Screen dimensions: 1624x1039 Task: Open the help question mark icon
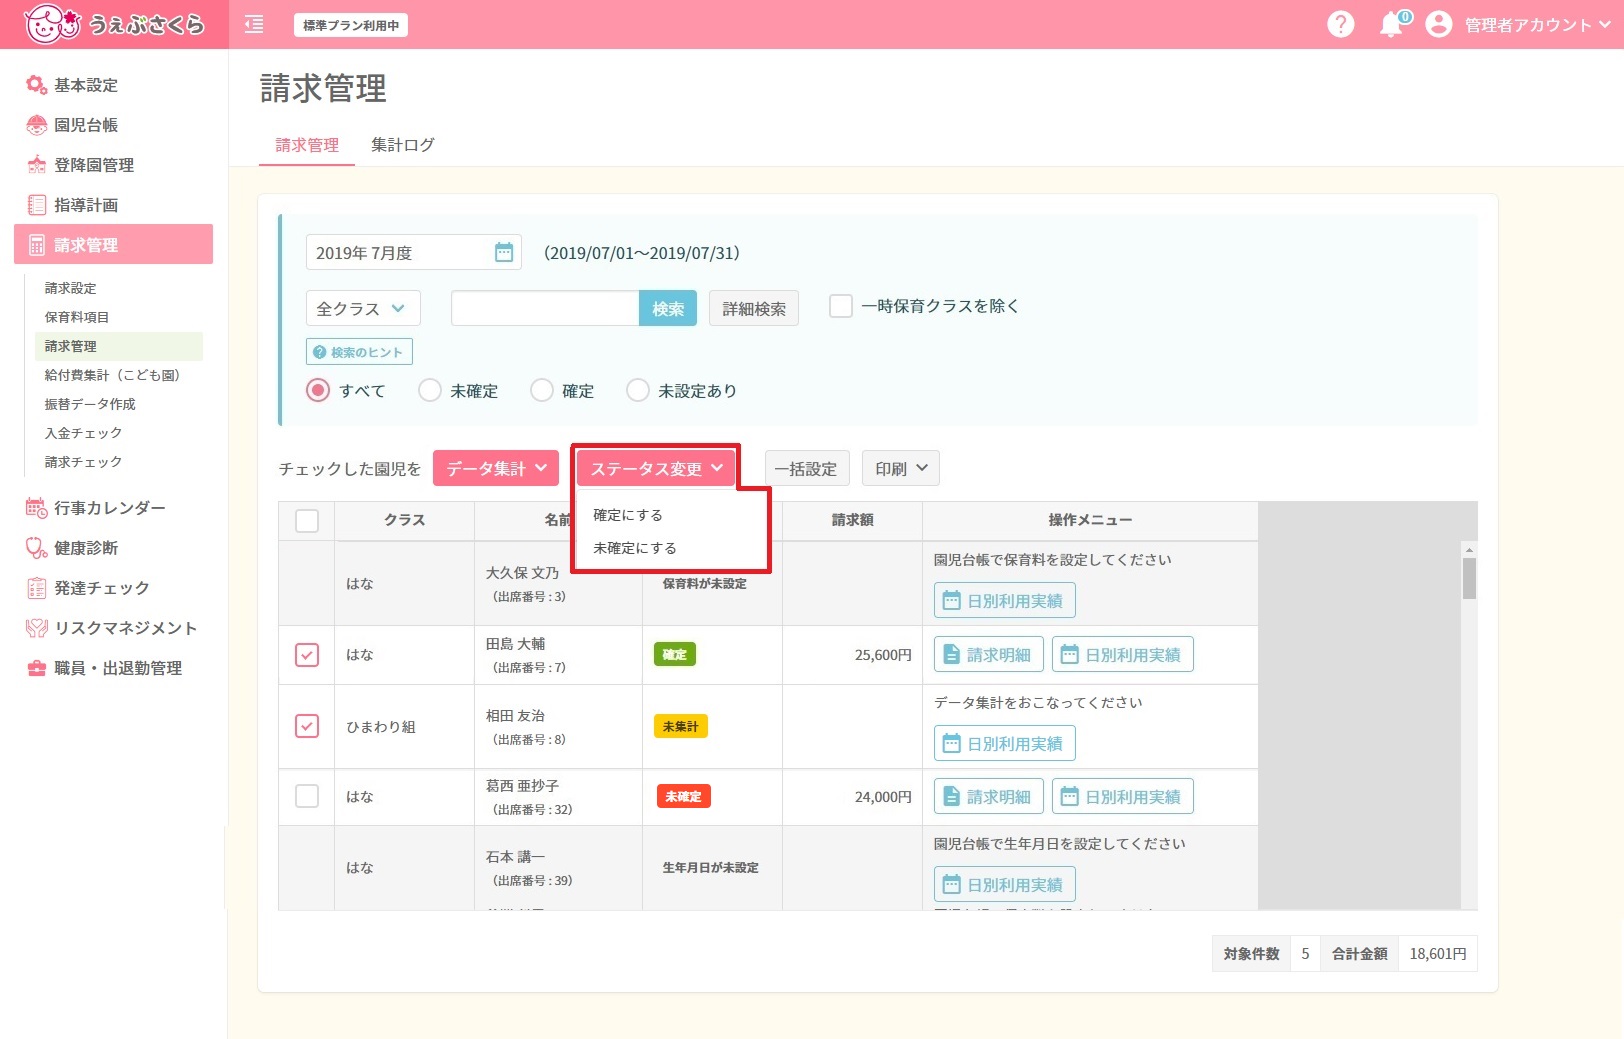[x=1340, y=24]
